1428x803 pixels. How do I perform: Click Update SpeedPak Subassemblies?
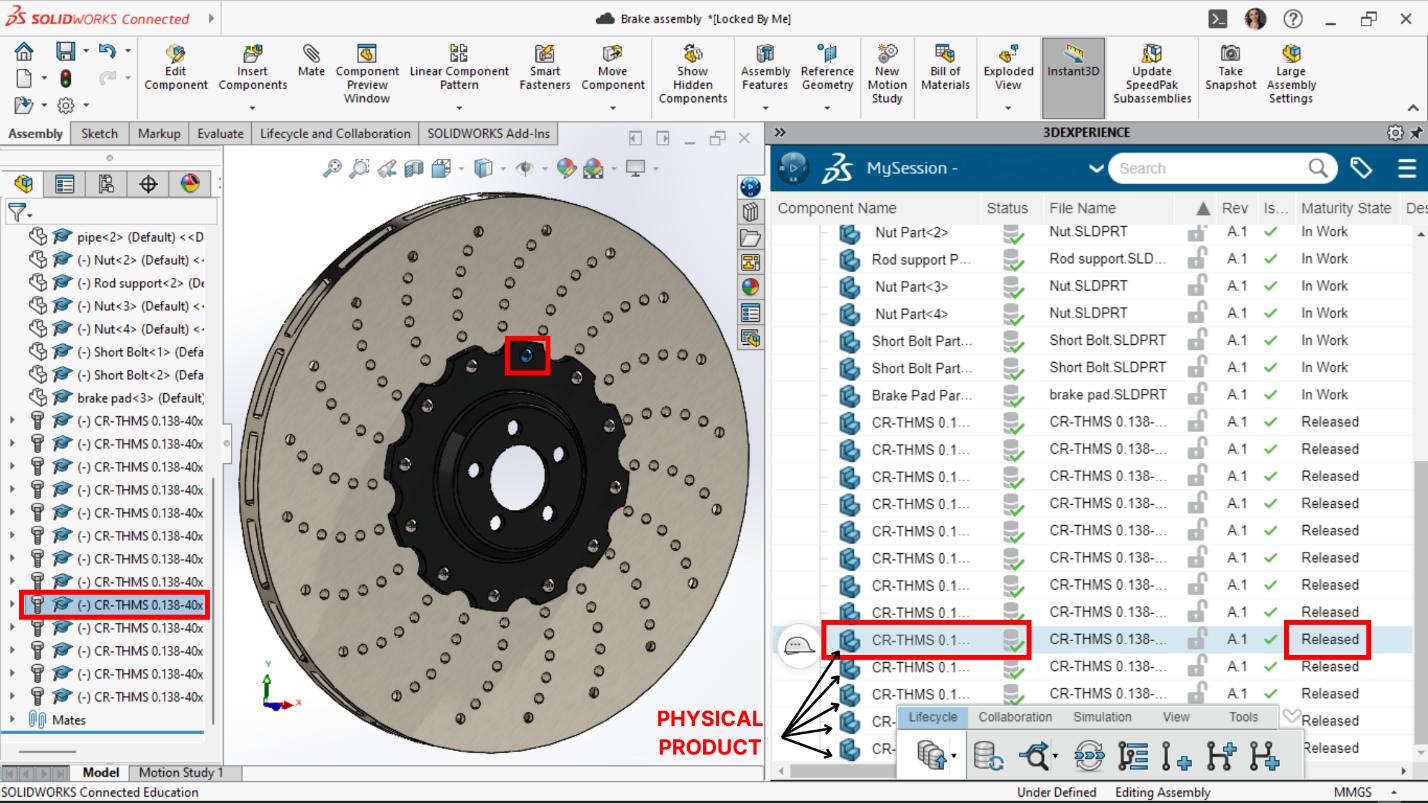pos(1152,74)
